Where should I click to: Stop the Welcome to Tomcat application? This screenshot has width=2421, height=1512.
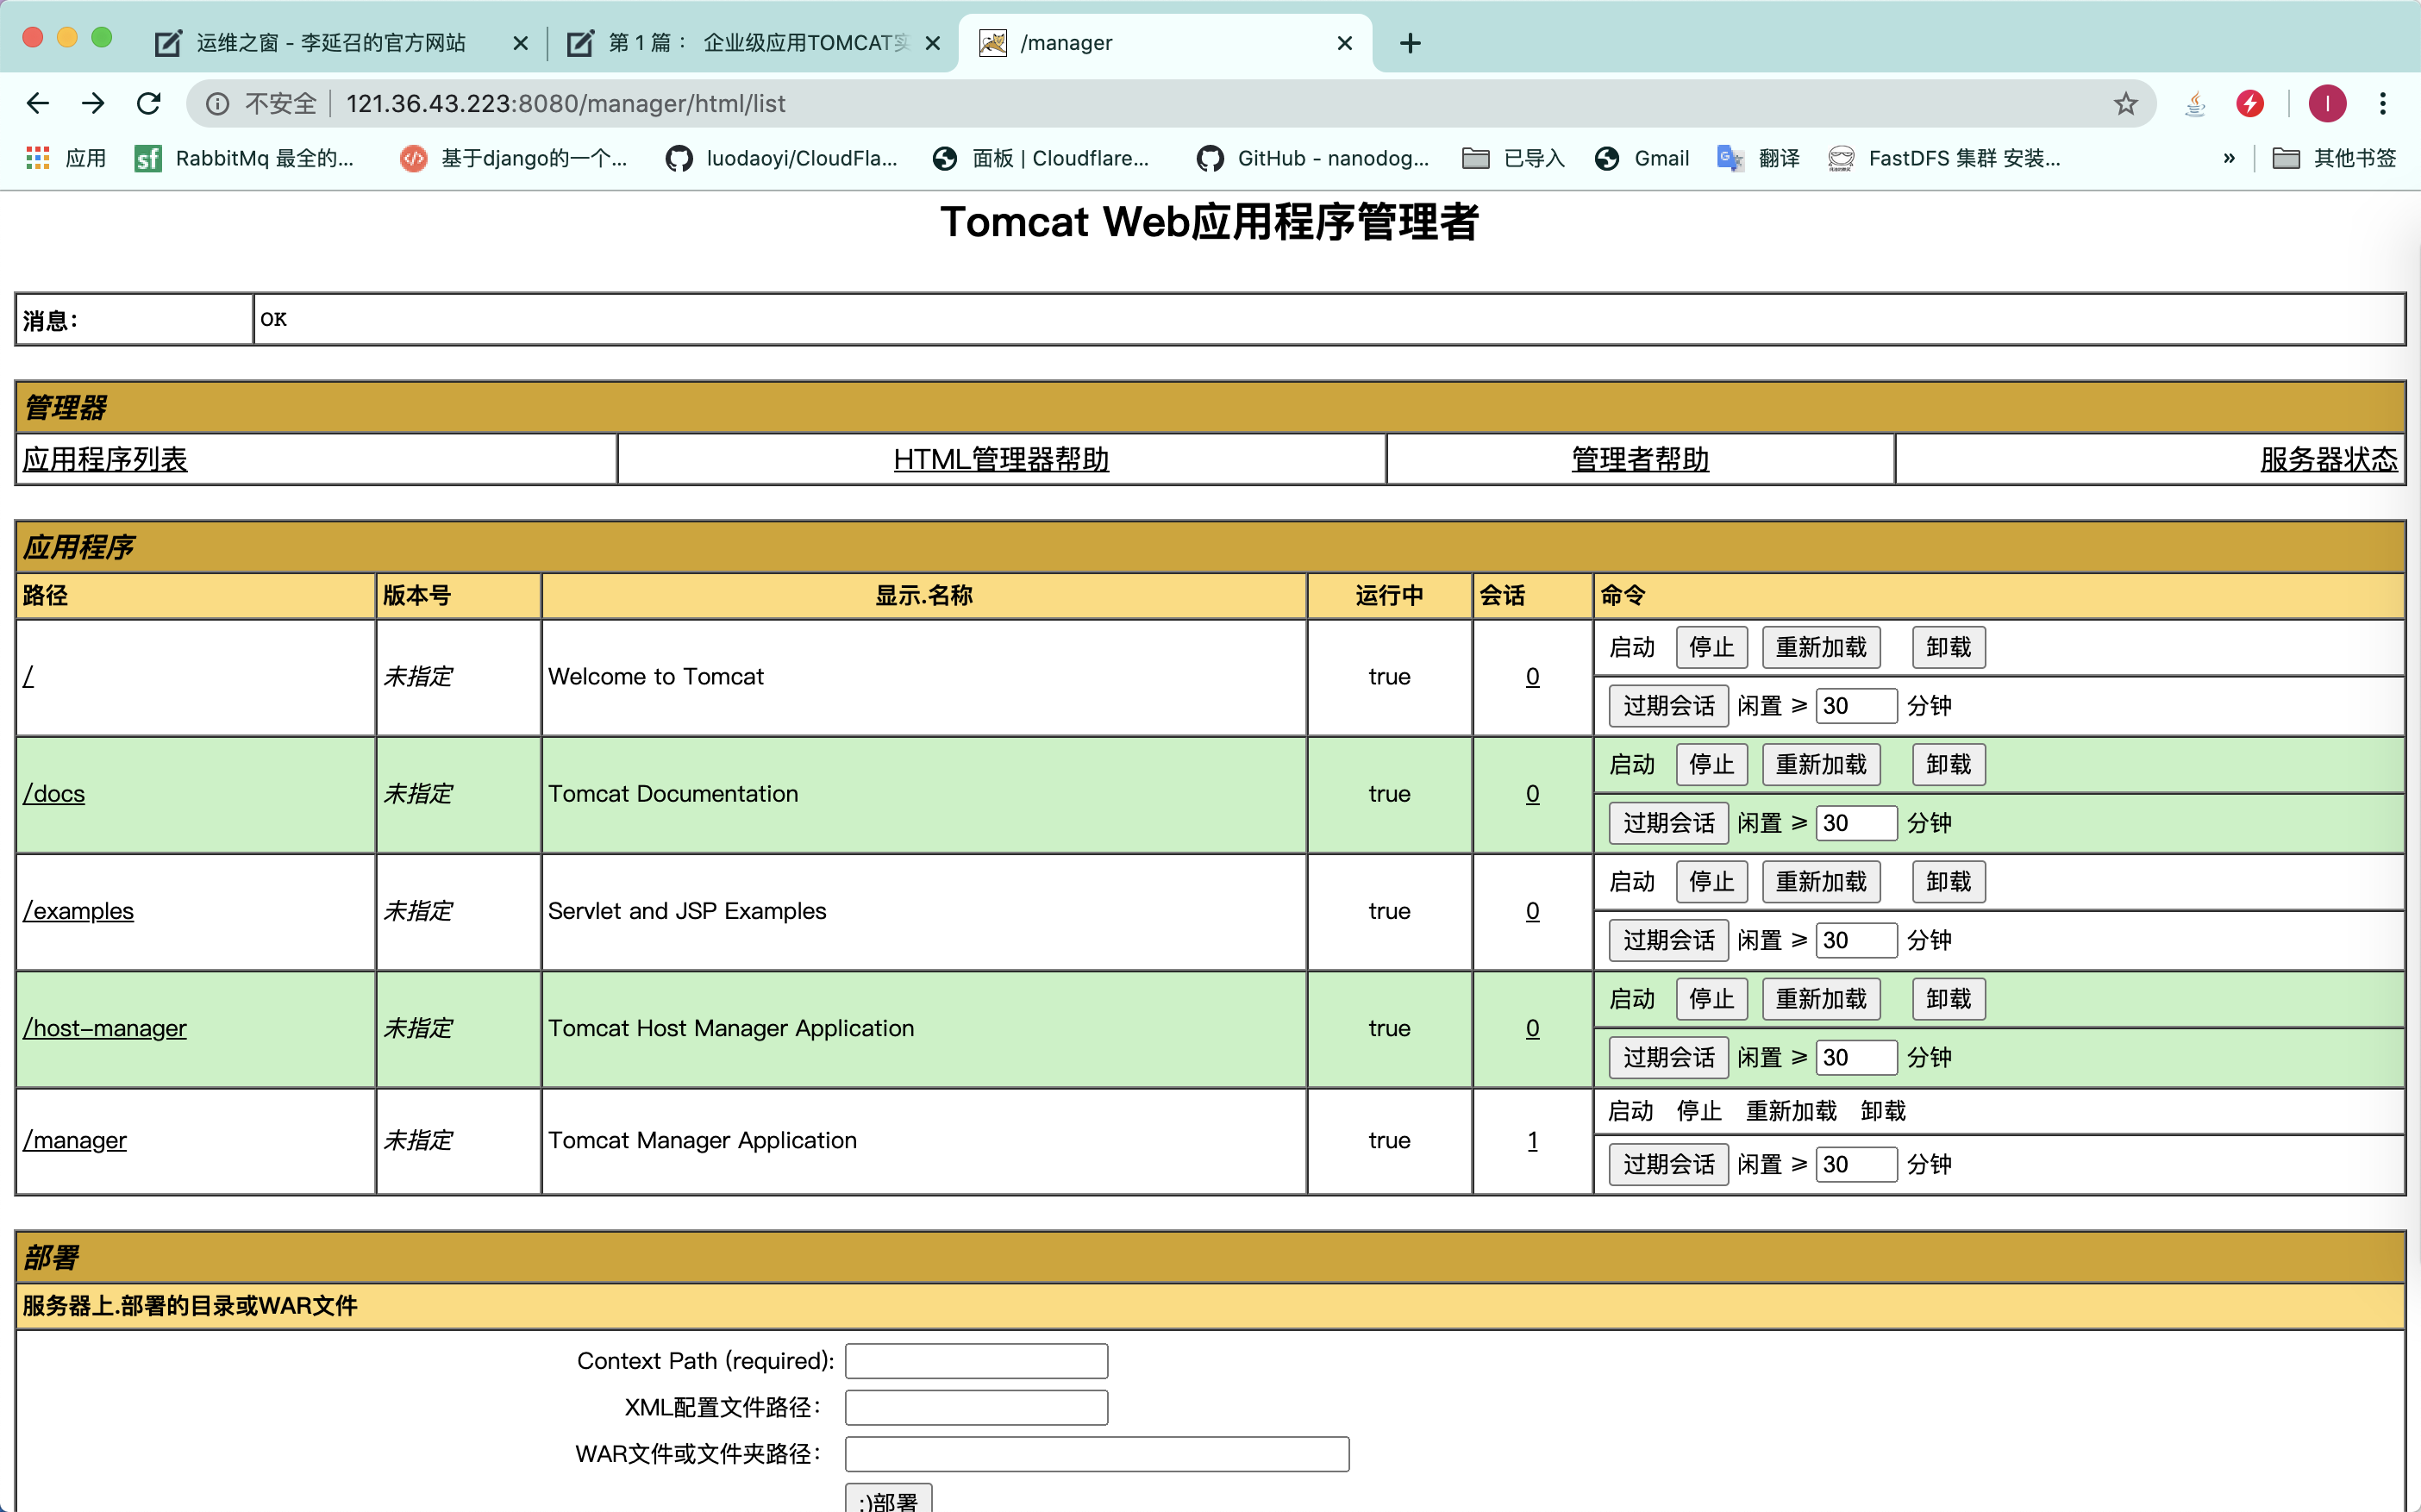click(x=1711, y=647)
